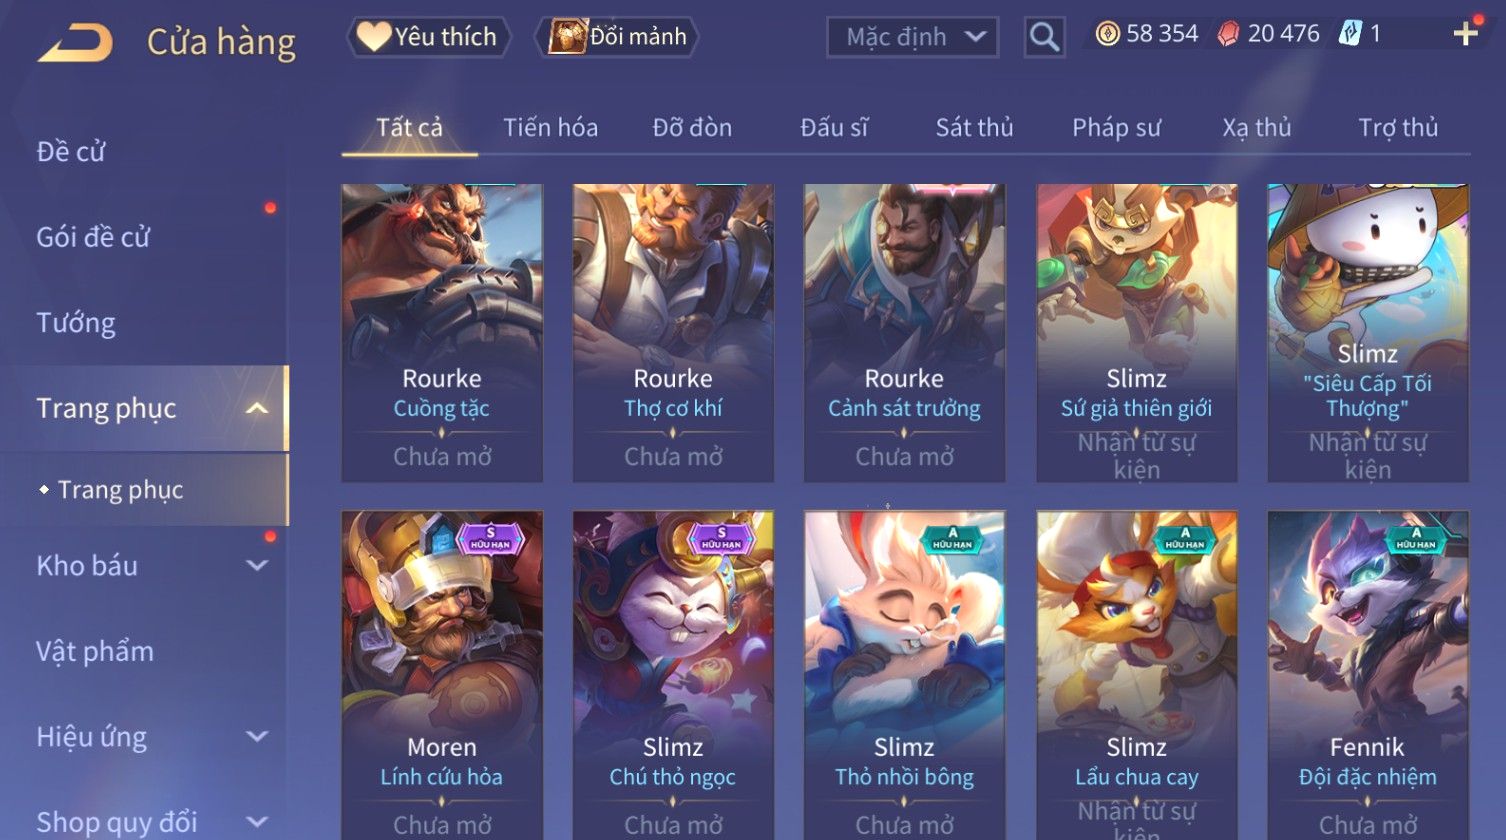Select Moren Lính cứu hỏa skin card
Screen dimensions: 1506x840
[442, 675]
